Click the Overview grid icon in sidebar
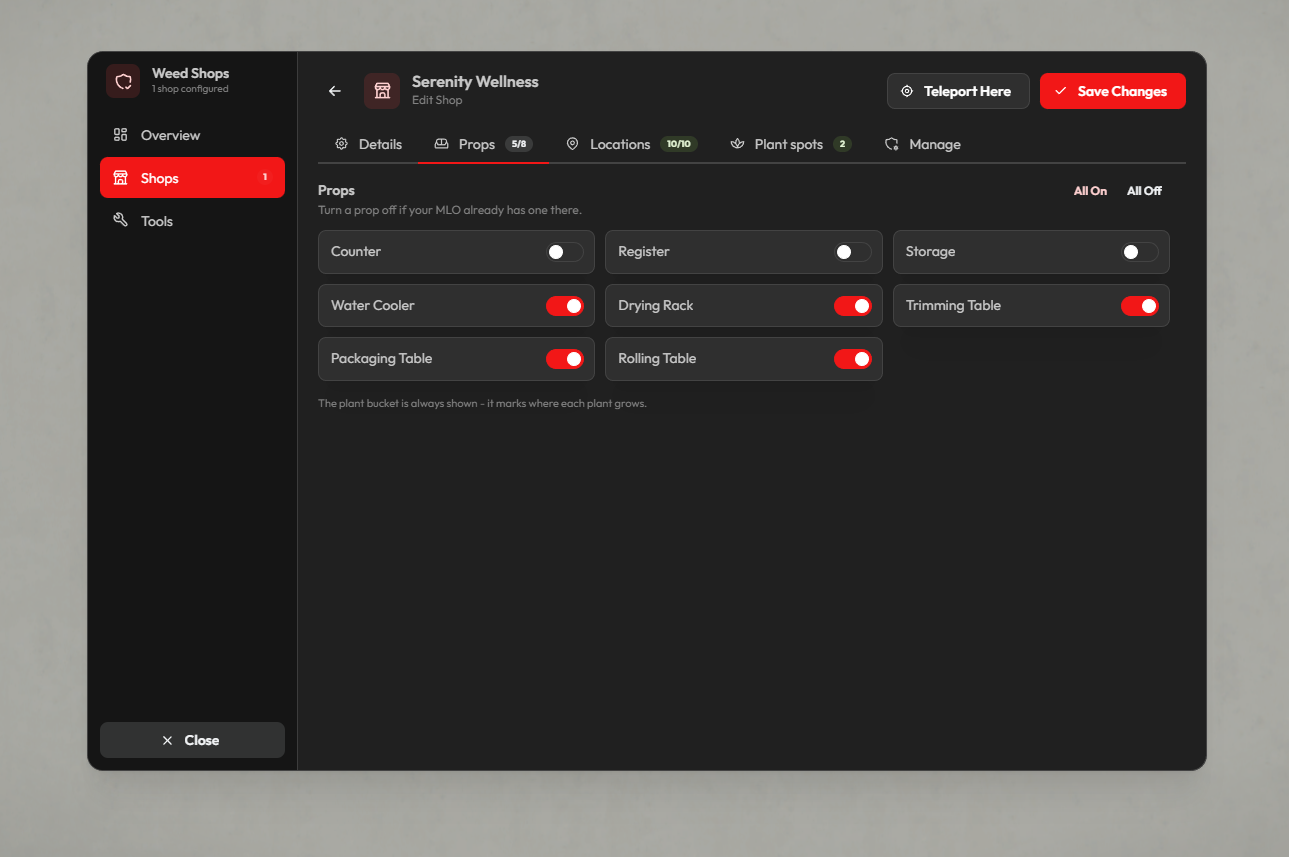Viewport: 1289px width, 857px height. [x=120, y=135]
